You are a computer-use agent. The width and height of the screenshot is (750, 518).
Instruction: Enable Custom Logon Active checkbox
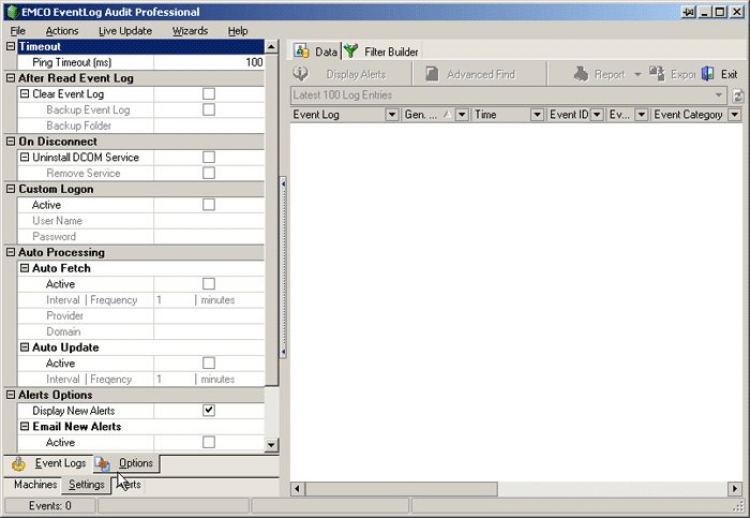pos(209,204)
